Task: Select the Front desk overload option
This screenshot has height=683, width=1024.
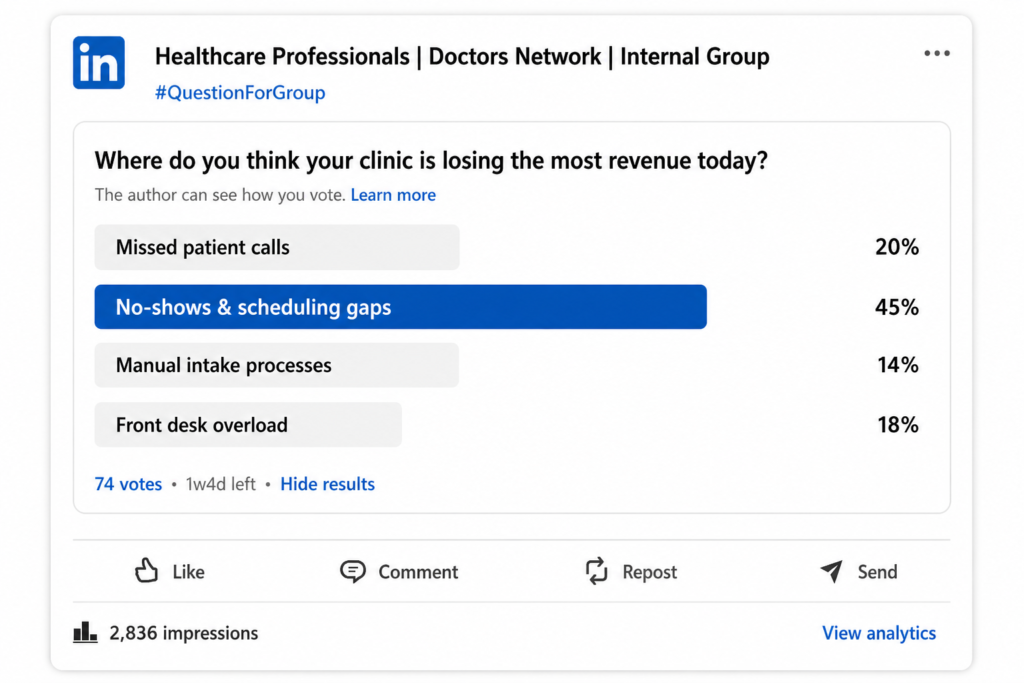Action: 248,425
